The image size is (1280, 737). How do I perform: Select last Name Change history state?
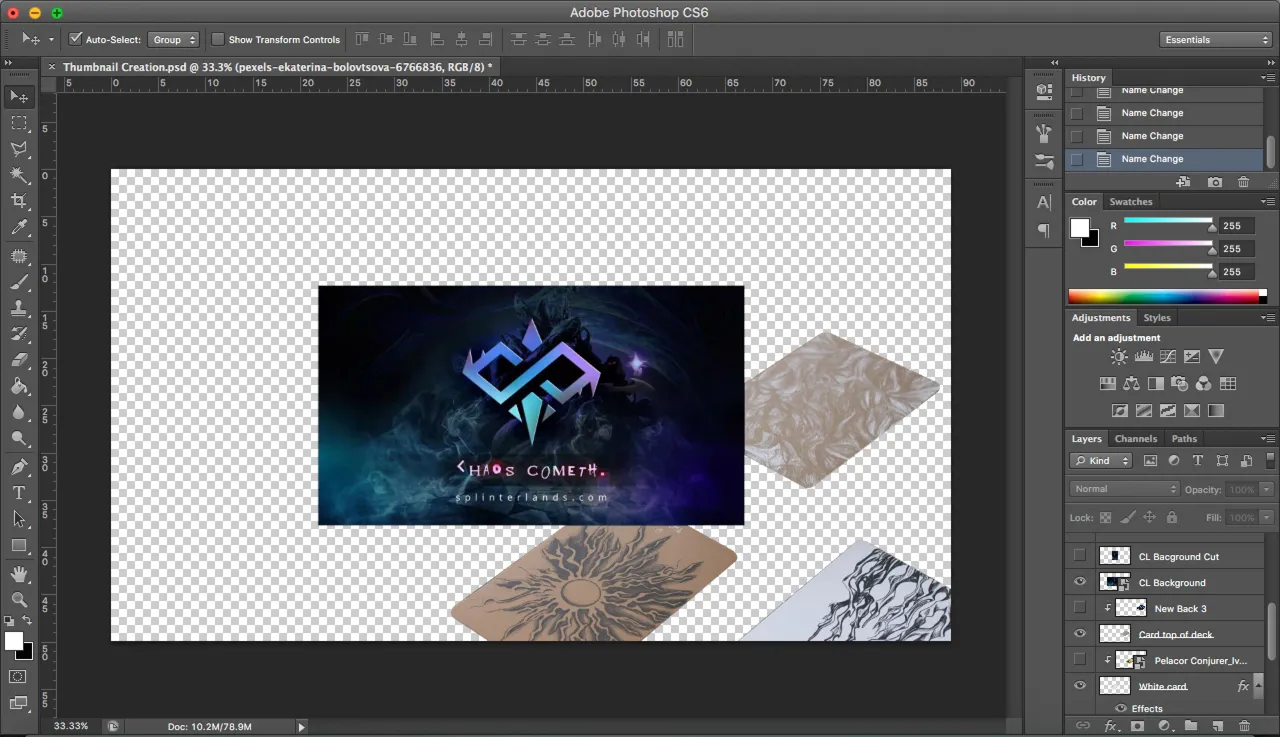click(x=1166, y=159)
